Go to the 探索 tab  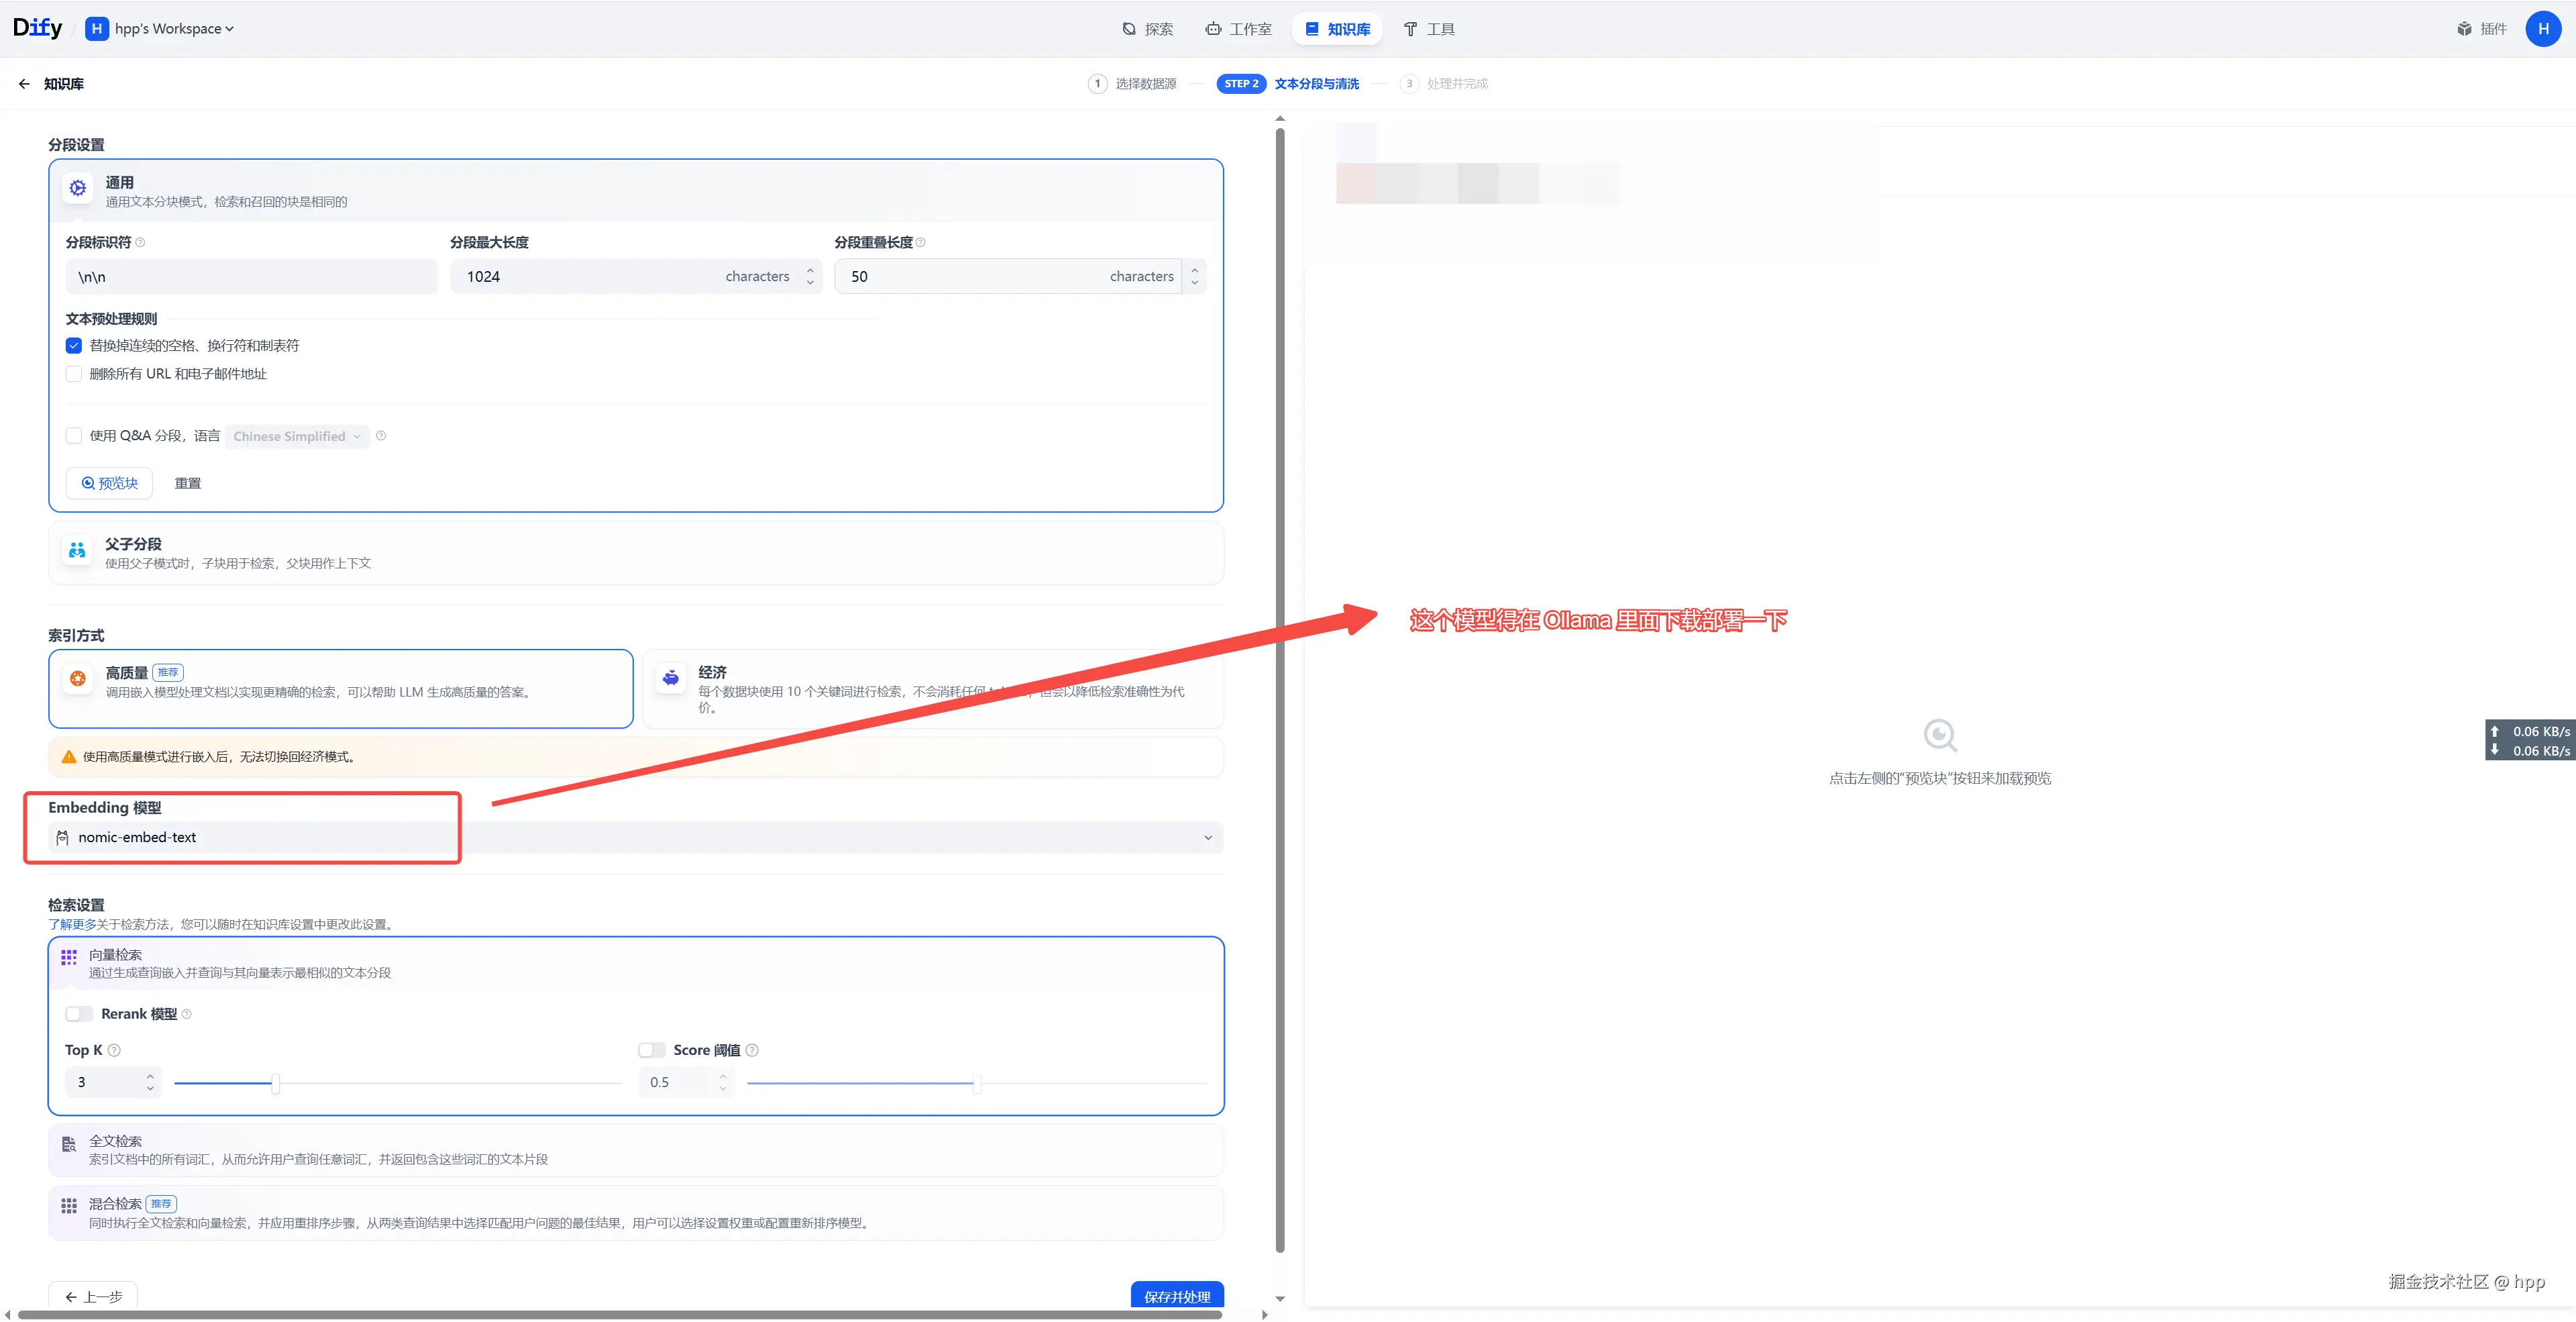coord(1147,29)
